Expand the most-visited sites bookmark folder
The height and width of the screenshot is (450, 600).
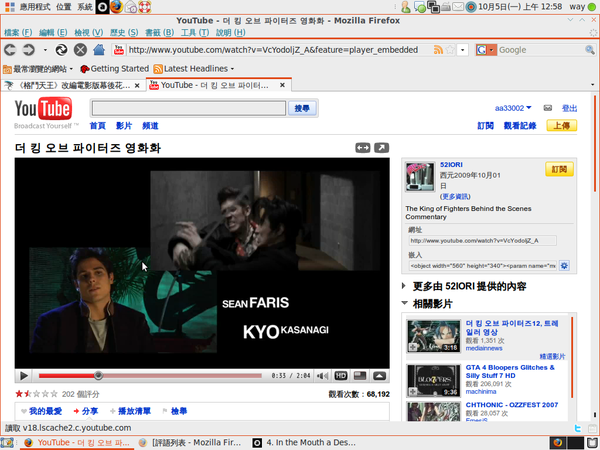point(38,69)
